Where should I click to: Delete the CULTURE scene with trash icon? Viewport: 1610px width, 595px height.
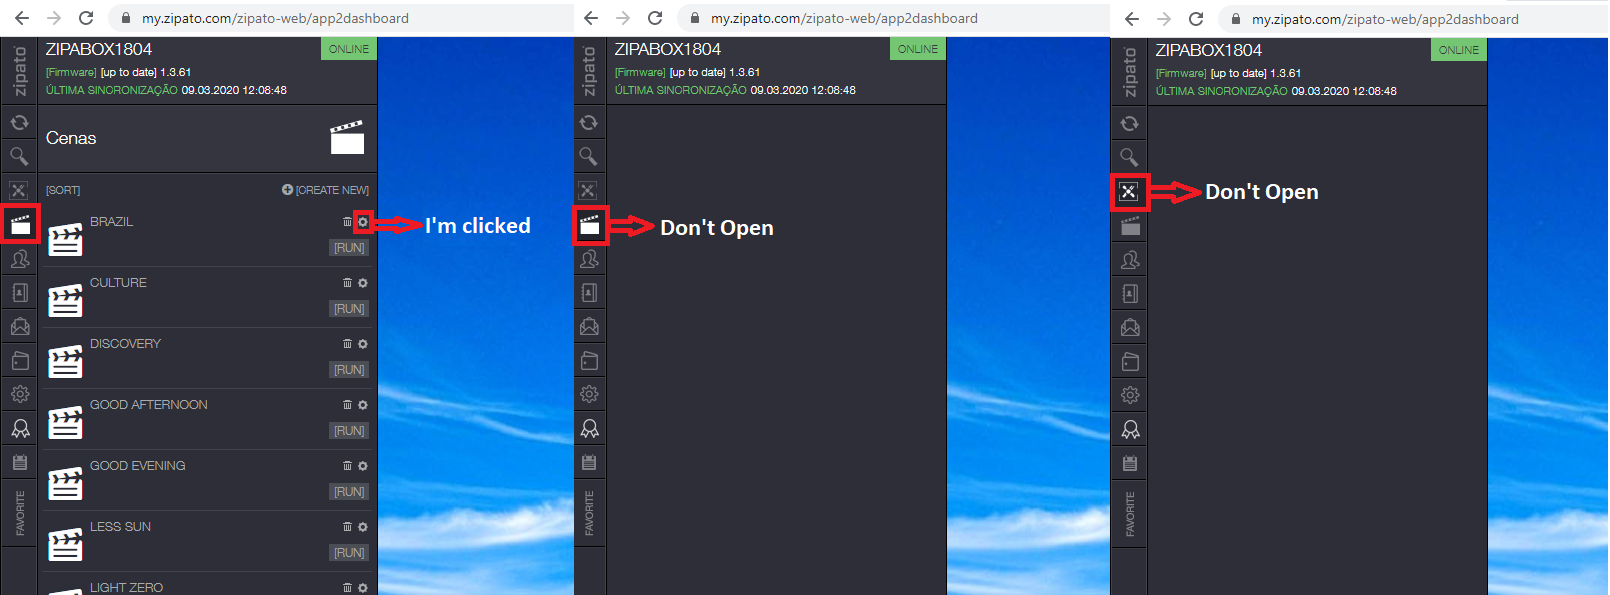[x=347, y=283]
